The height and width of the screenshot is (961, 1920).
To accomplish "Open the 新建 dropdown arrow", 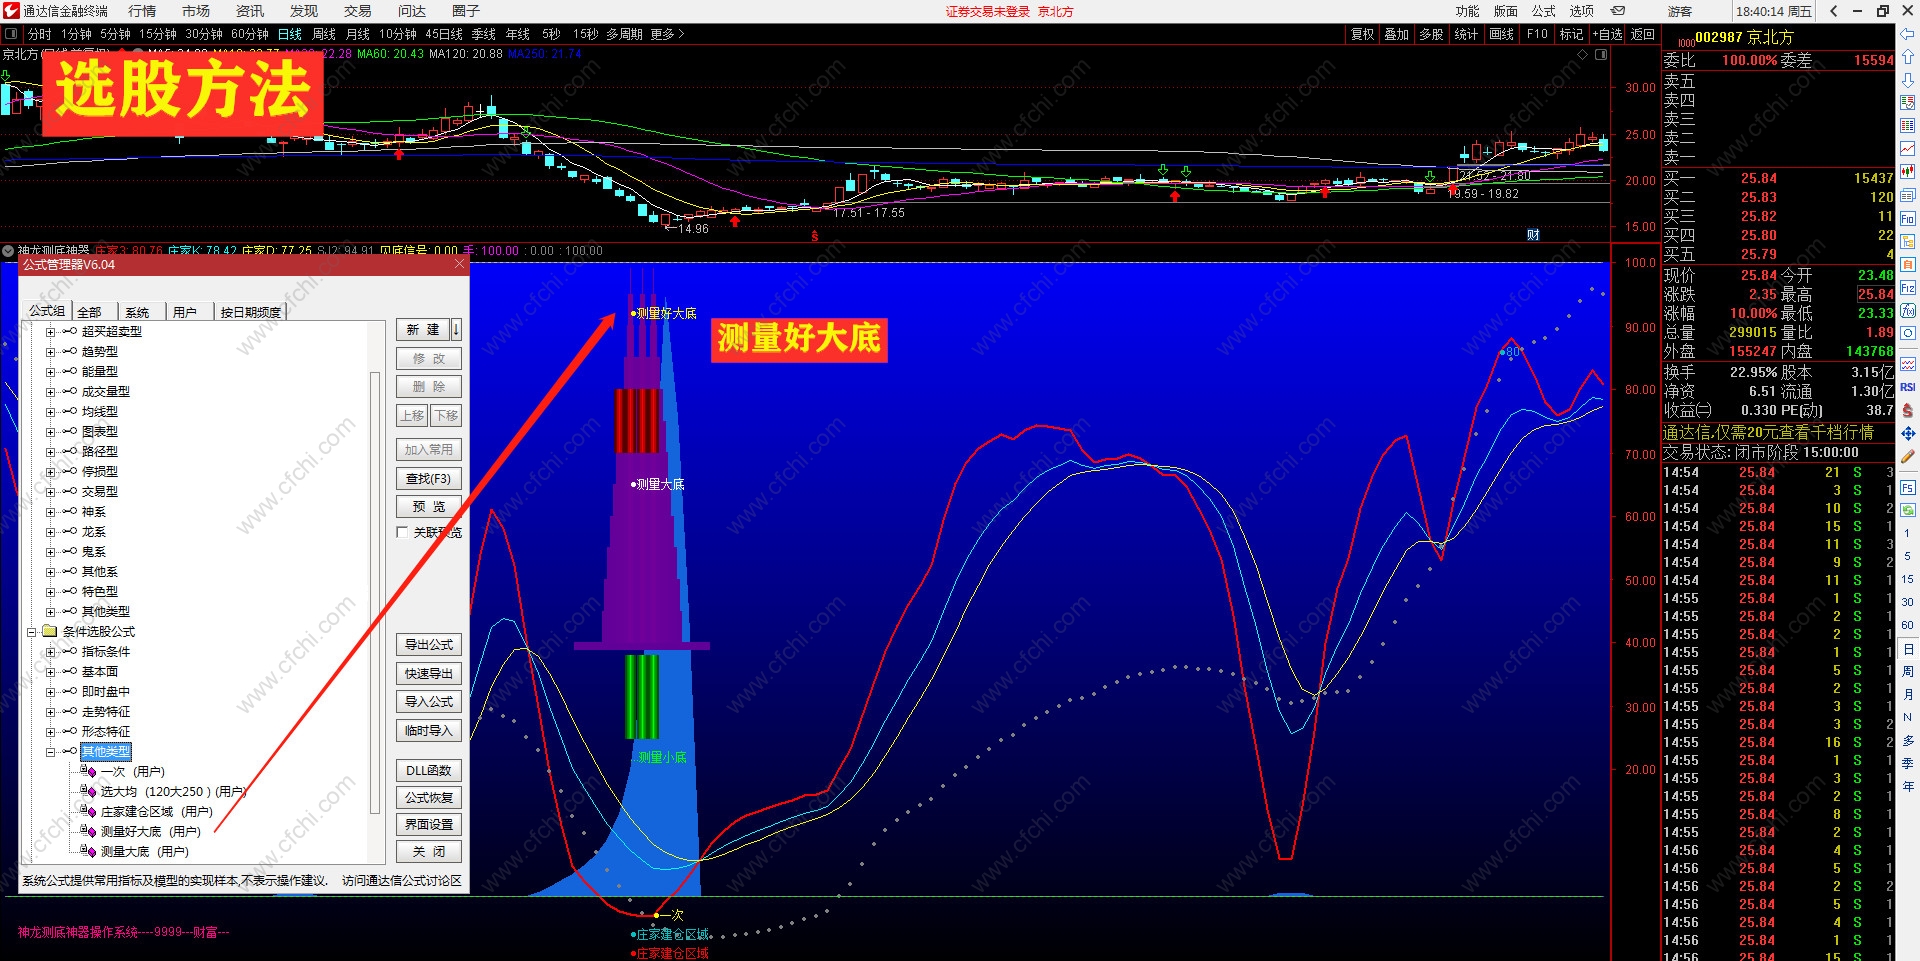I will coord(456,329).
